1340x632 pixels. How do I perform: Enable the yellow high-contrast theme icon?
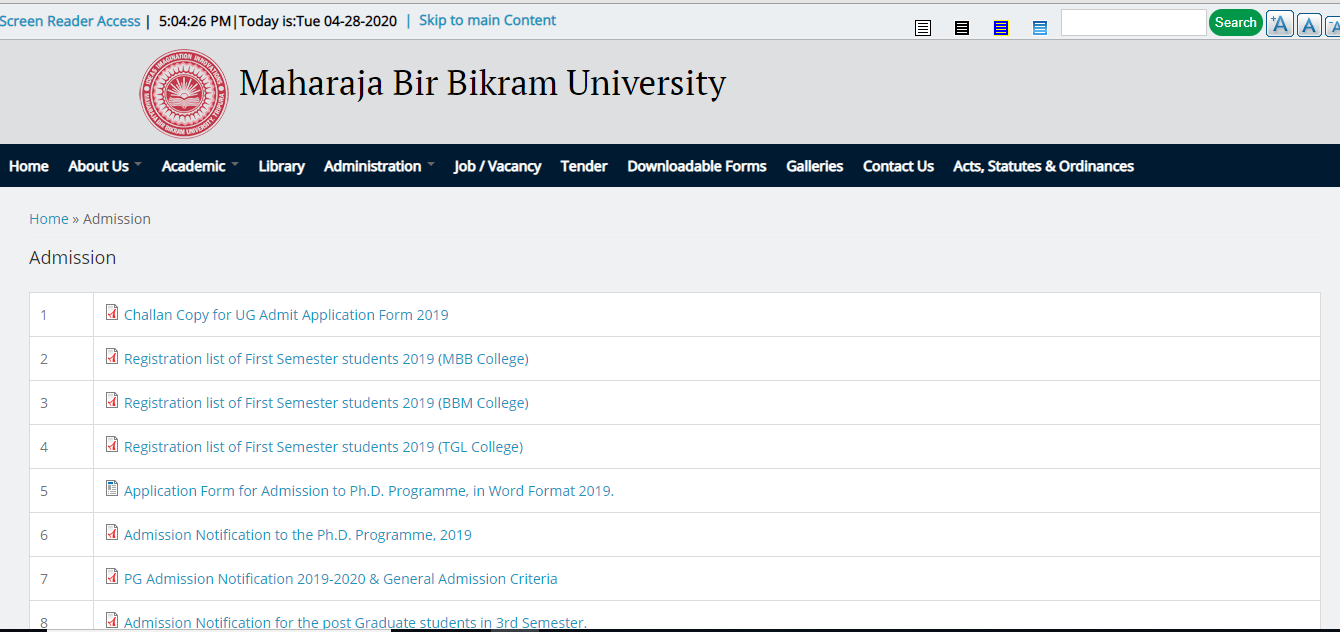tap(1000, 27)
